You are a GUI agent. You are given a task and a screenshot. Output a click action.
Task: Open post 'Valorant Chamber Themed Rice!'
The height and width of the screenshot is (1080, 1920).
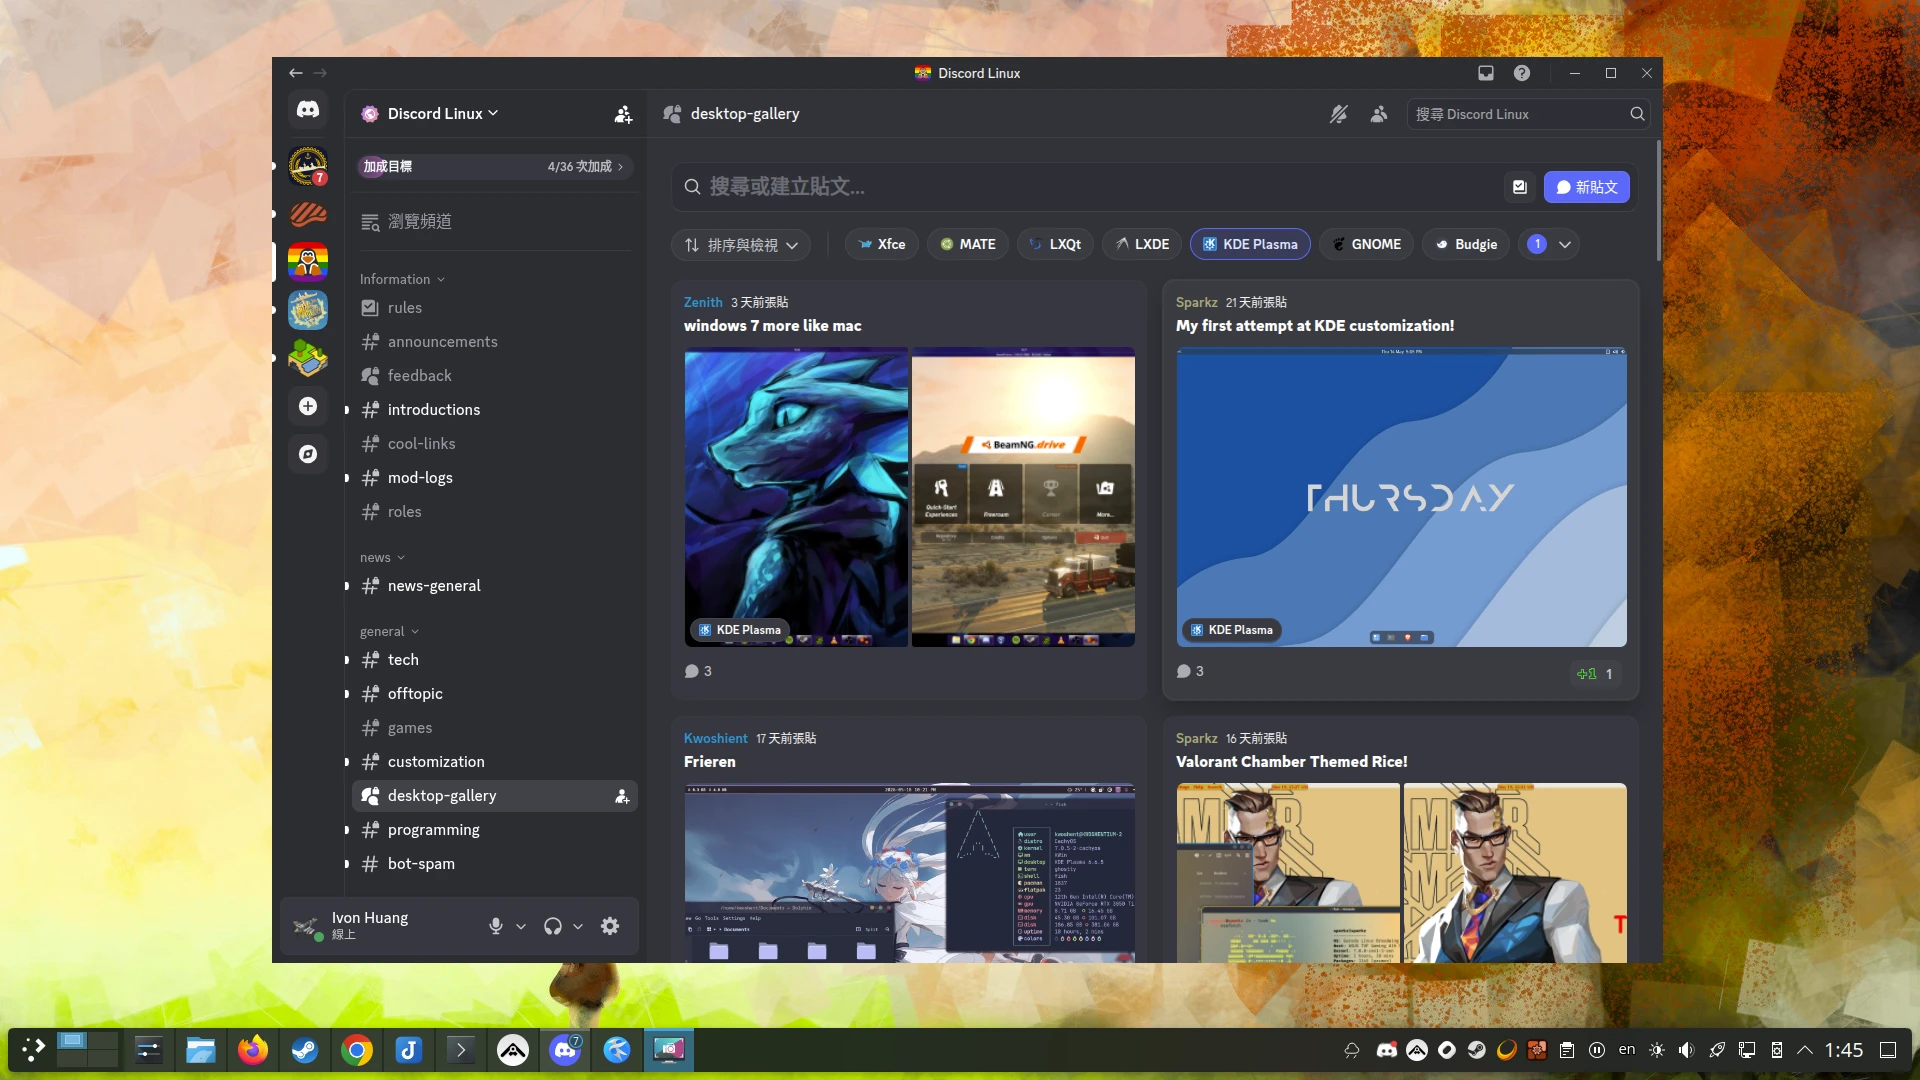point(1292,762)
